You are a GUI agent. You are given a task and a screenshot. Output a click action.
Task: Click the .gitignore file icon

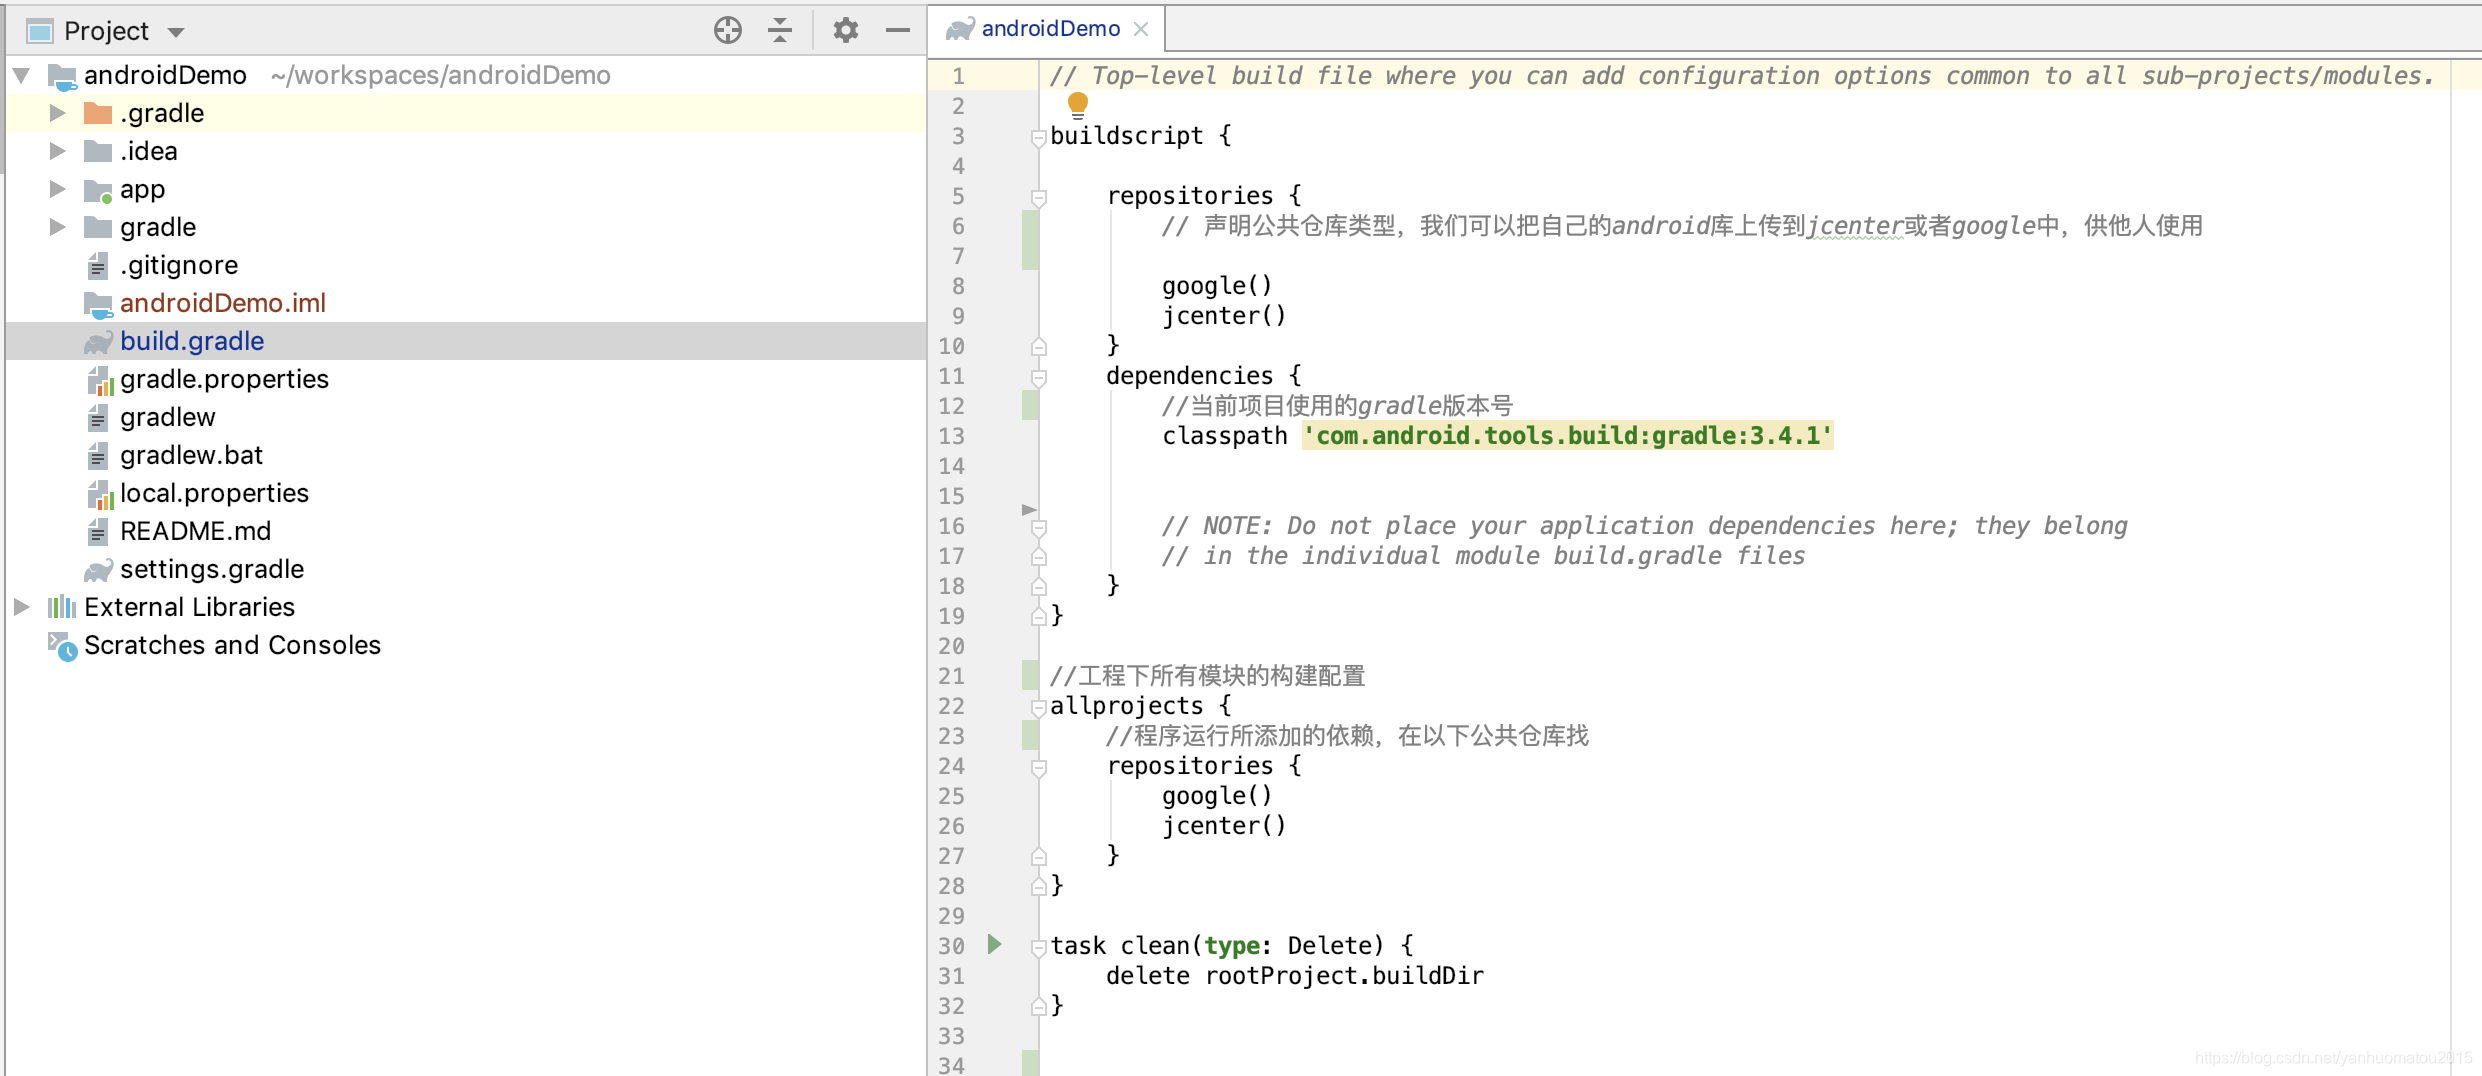[97, 265]
